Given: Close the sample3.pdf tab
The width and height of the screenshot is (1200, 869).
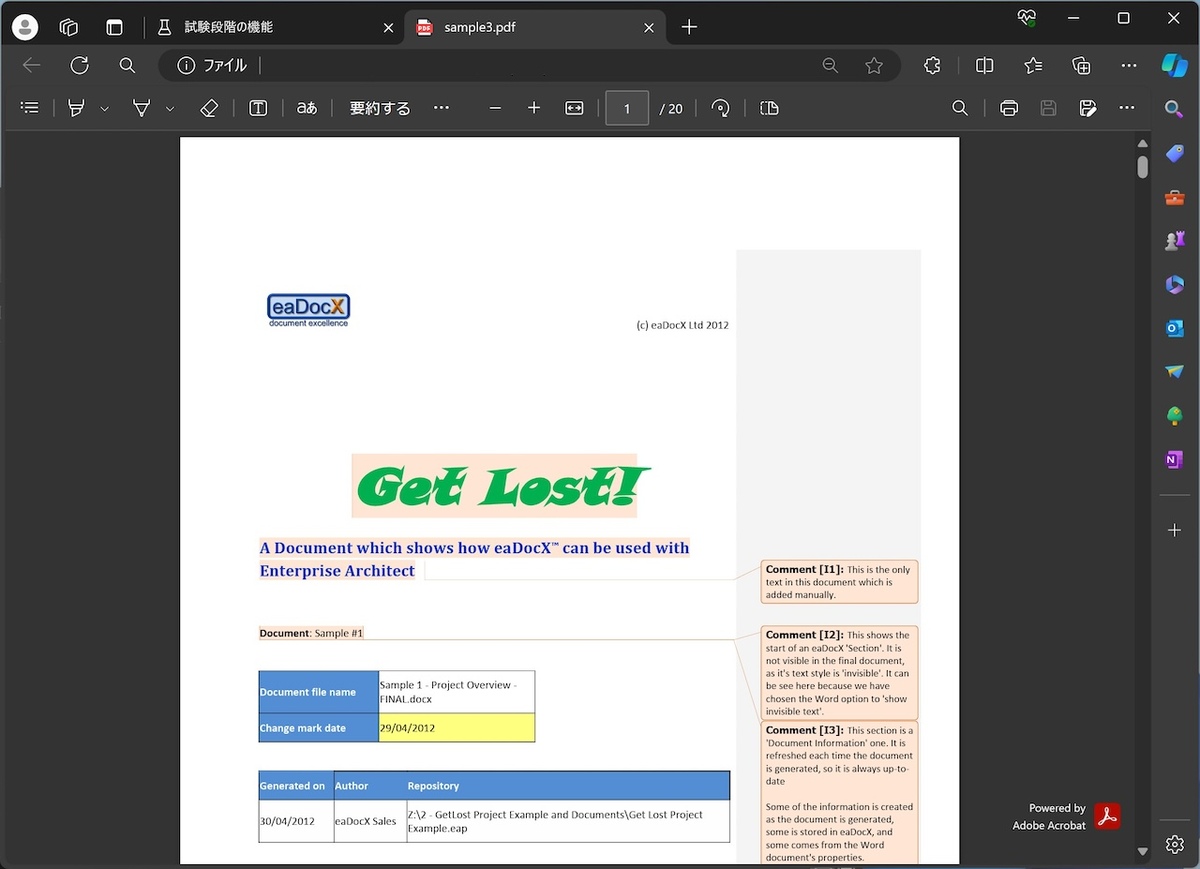Looking at the screenshot, I should tap(649, 28).
